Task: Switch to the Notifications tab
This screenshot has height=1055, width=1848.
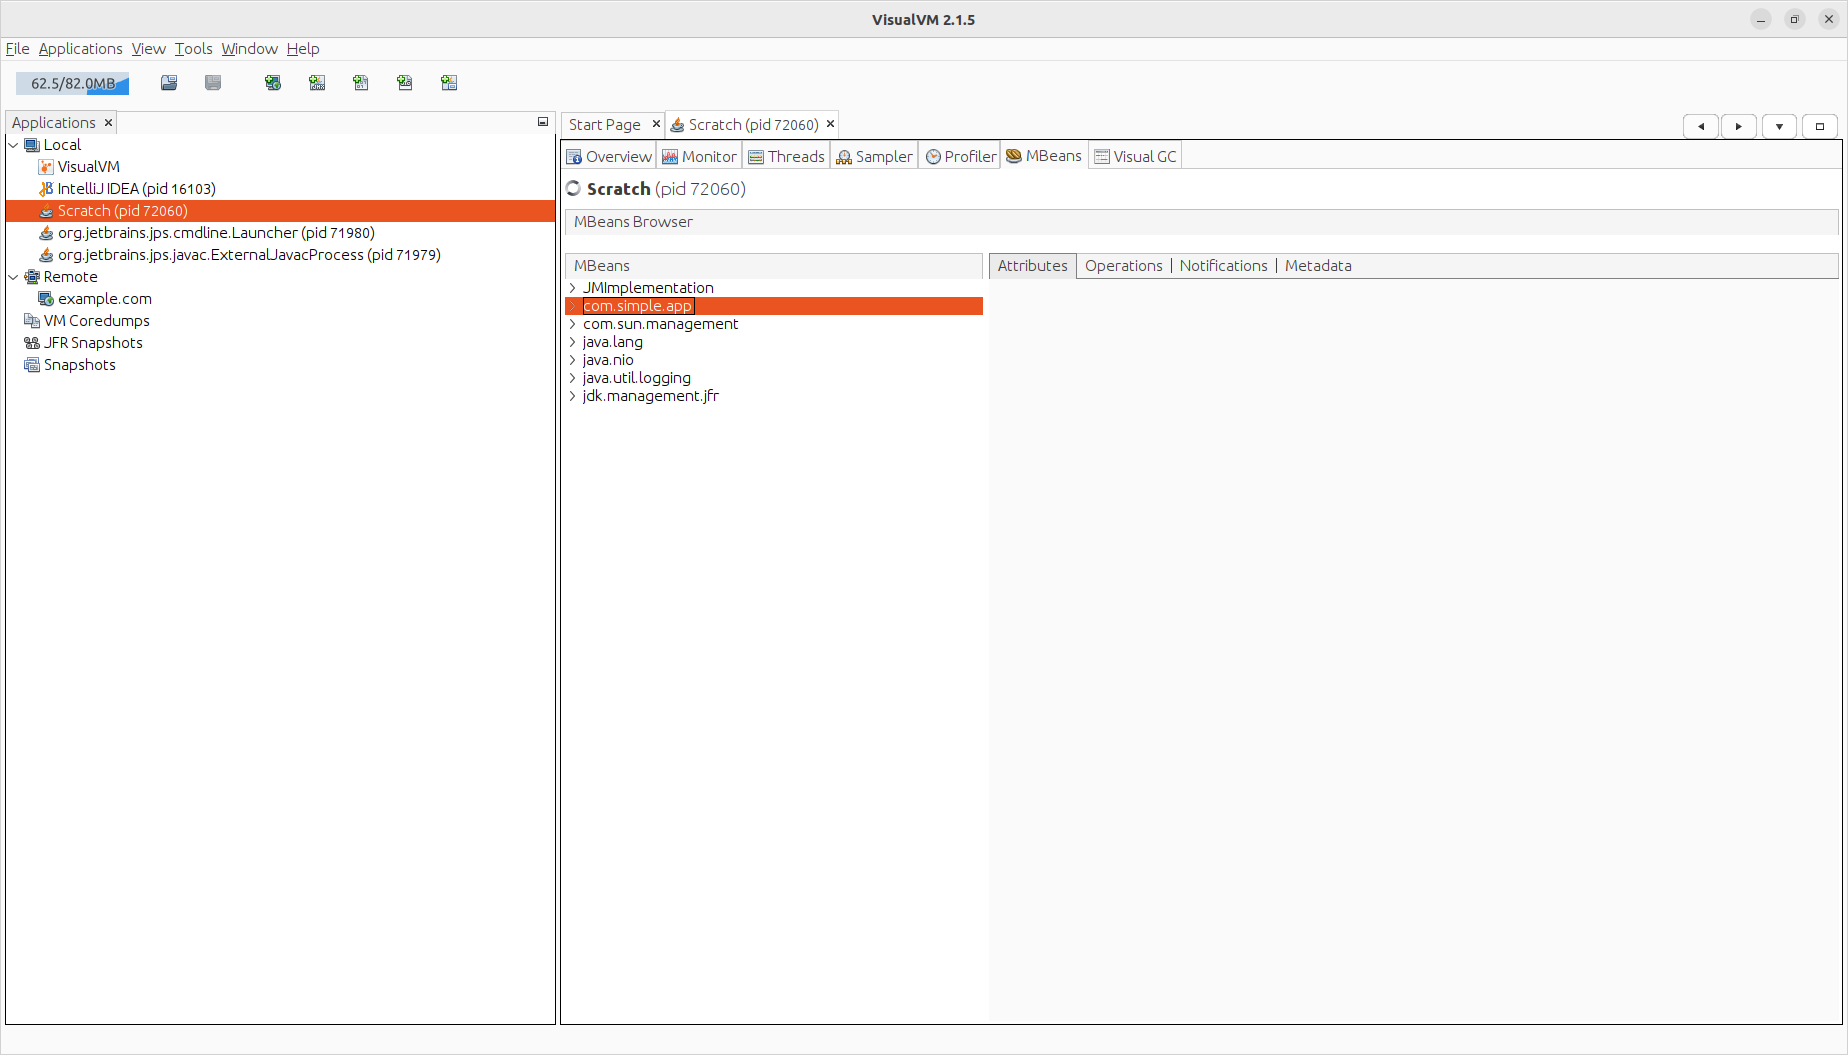Action: point(1223,266)
